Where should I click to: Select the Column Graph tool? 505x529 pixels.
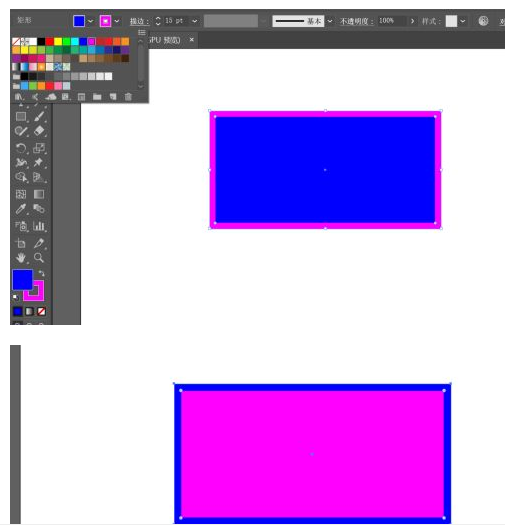click(39, 226)
